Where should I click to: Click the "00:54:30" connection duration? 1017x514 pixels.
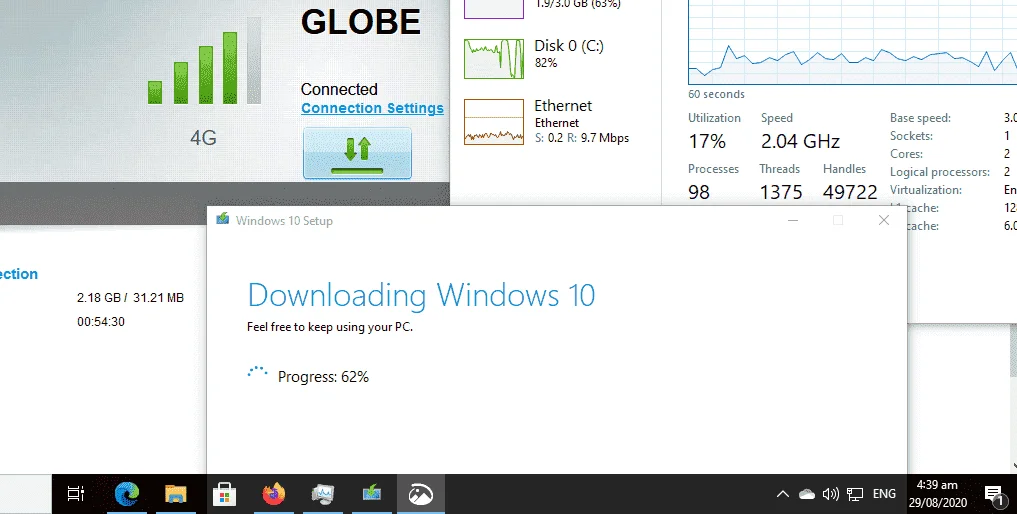[101, 322]
